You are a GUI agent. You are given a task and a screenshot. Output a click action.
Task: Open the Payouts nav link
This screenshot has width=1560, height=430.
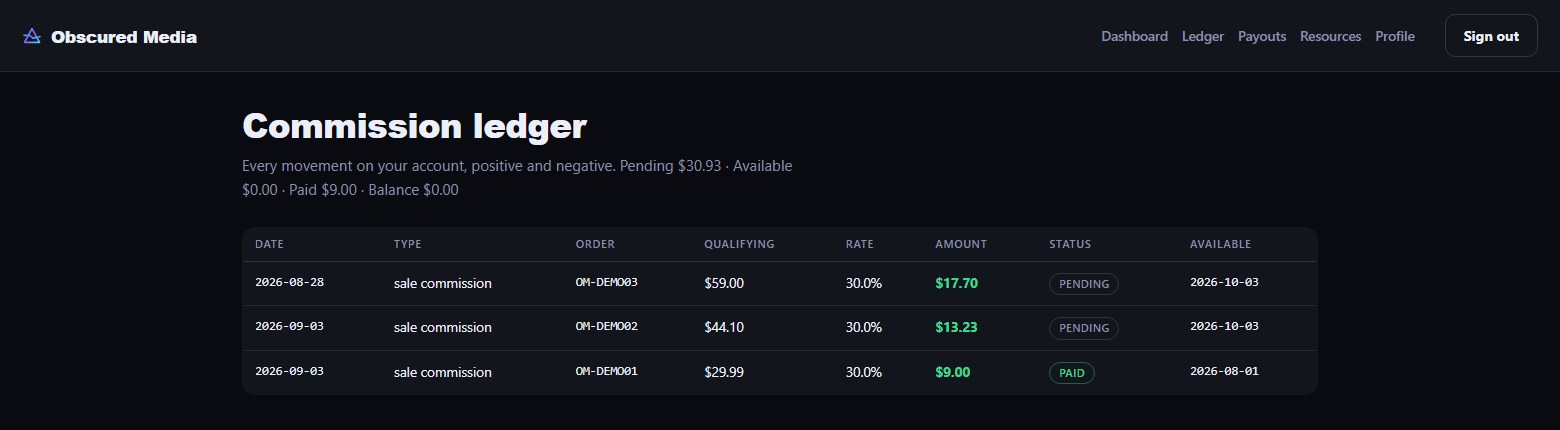click(x=1262, y=36)
